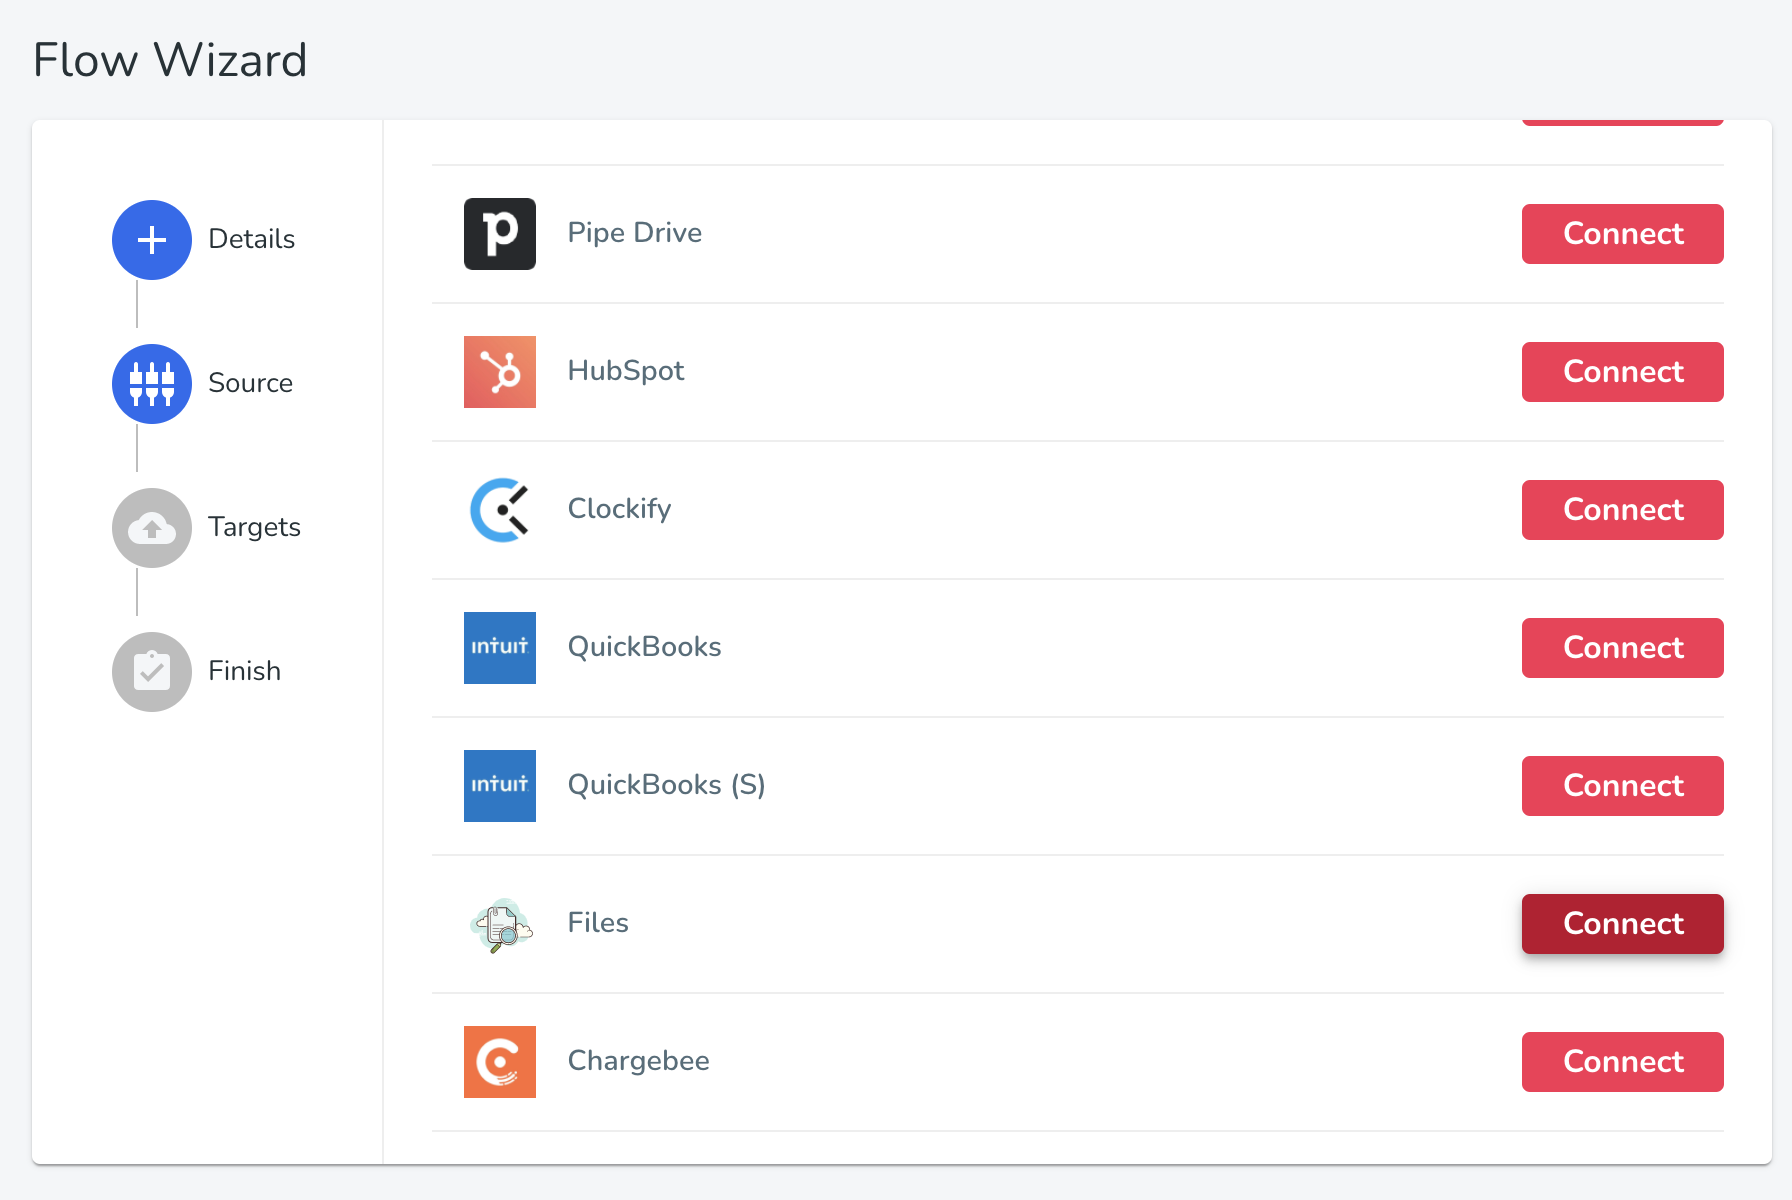The height and width of the screenshot is (1200, 1792).
Task: Click the Clockify logo icon
Action: [x=500, y=510]
